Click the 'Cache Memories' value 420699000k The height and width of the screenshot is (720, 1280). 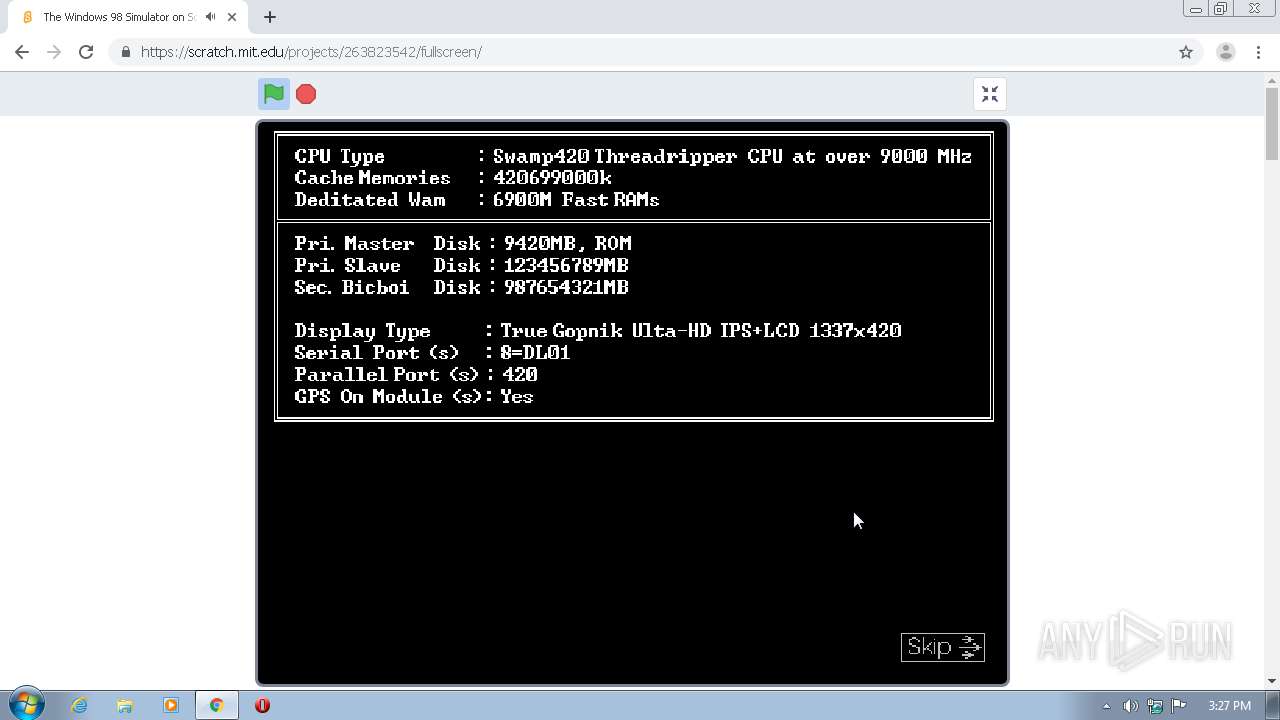pyautogui.click(x=552, y=178)
